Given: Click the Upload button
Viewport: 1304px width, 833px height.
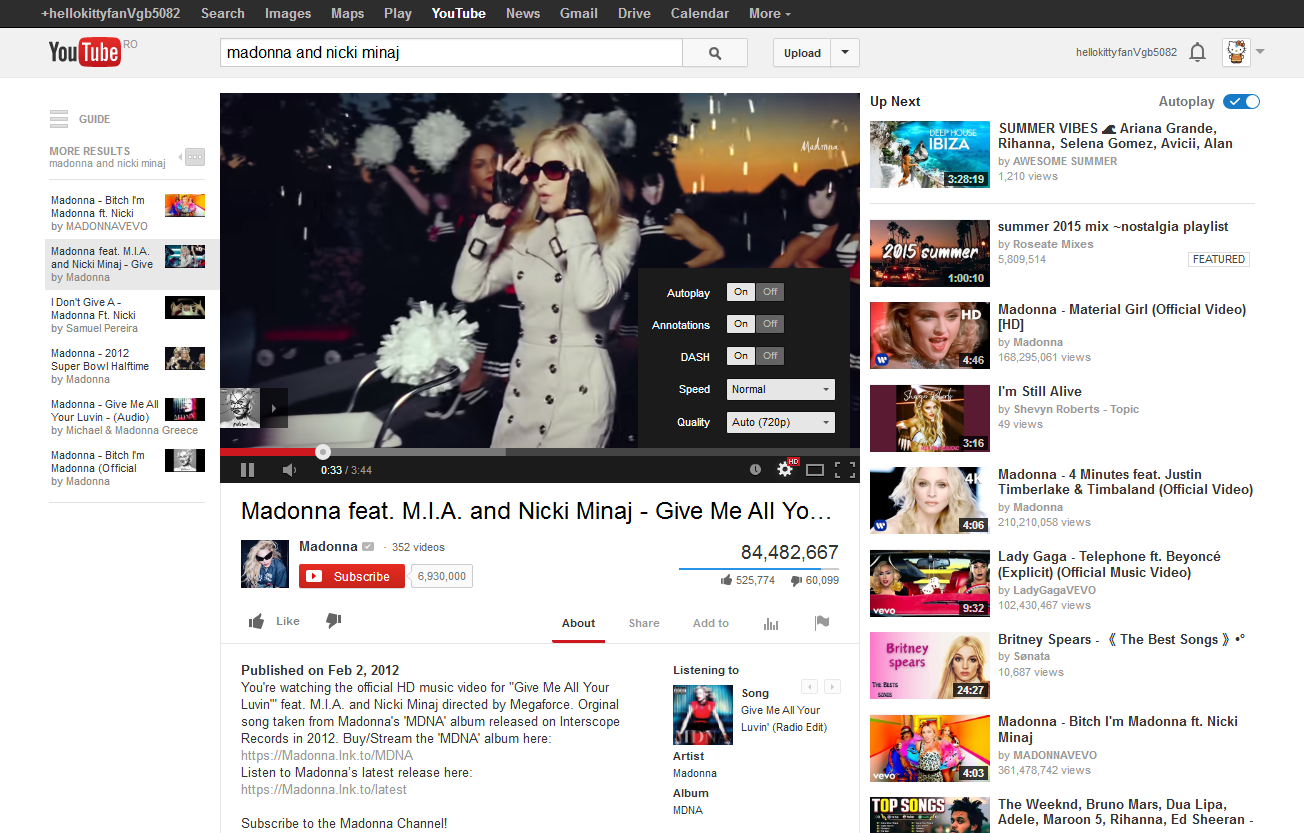Looking at the screenshot, I should coord(802,53).
